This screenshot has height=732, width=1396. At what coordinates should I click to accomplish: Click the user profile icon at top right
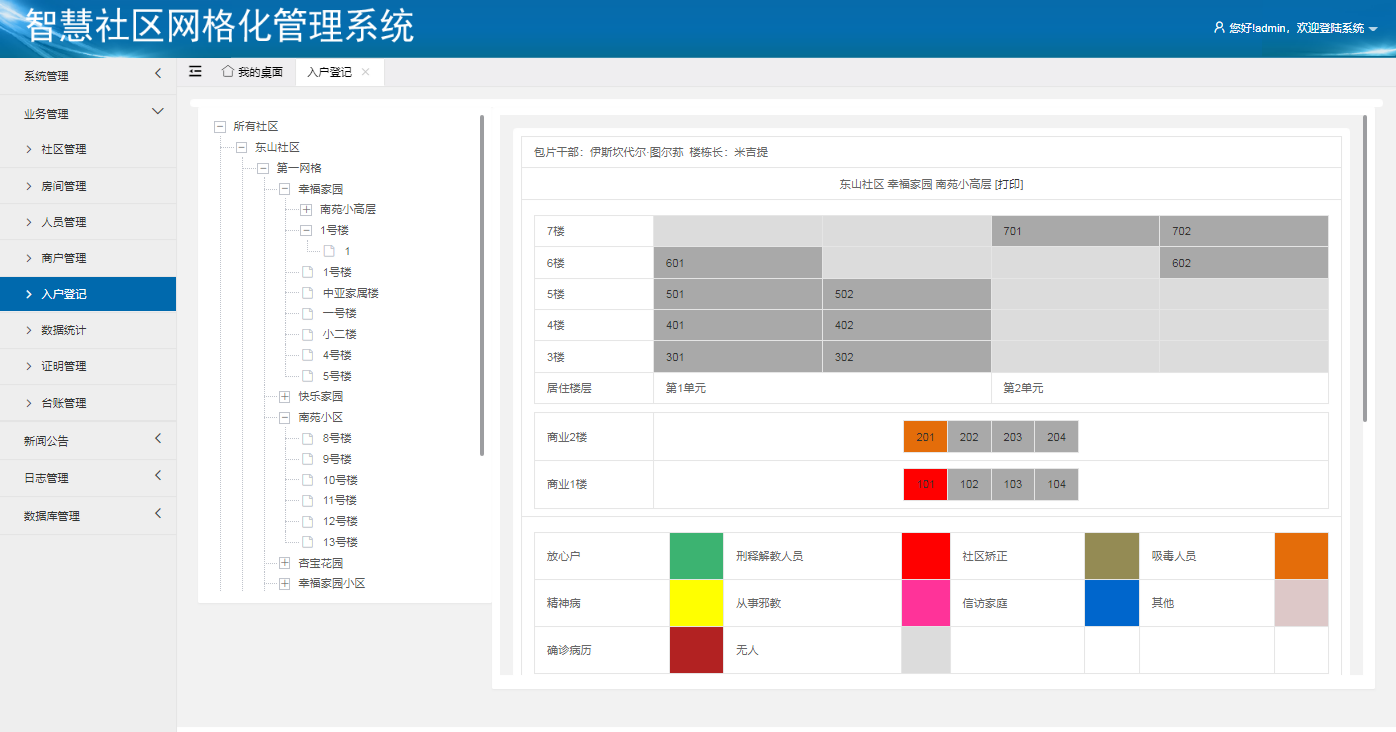pos(1218,29)
